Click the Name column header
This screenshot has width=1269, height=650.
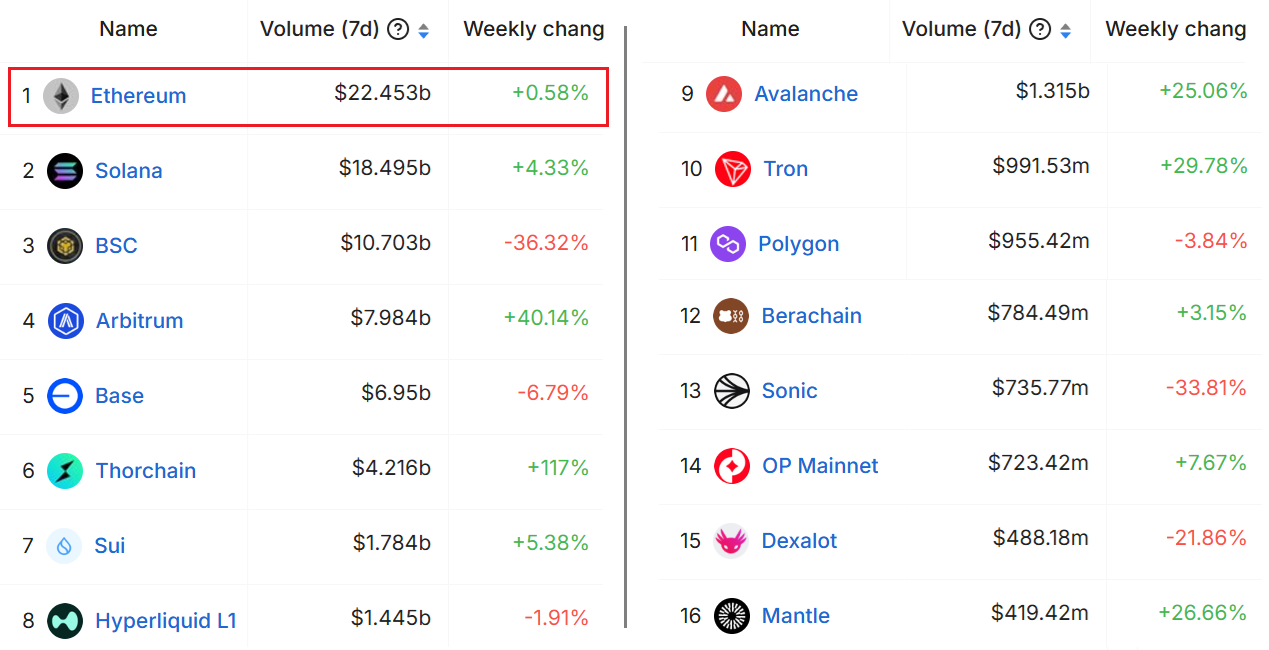[x=128, y=28]
